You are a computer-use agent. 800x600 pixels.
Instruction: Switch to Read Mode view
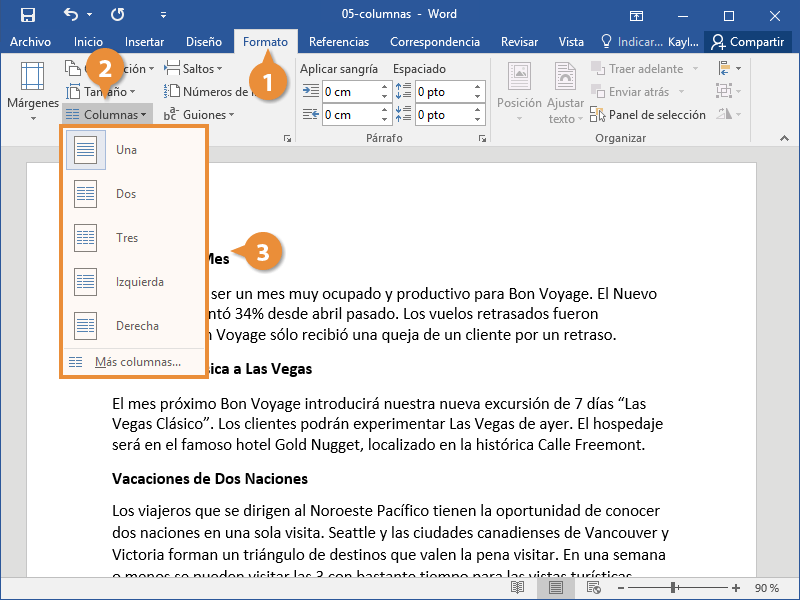517,588
